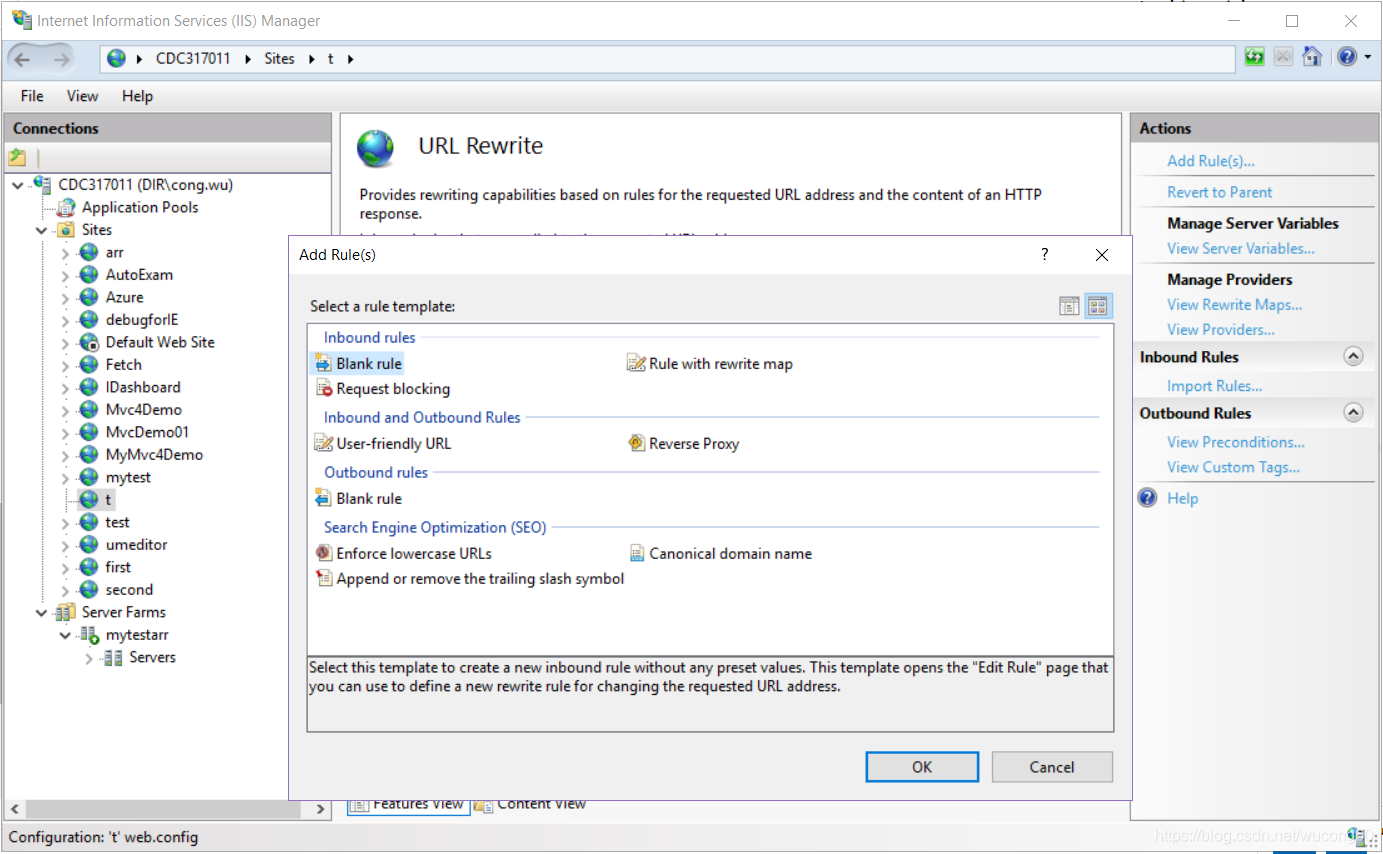Click the green refresh page icon
Viewport: 1383px width, 854px height.
click(x=1254, y=57)
